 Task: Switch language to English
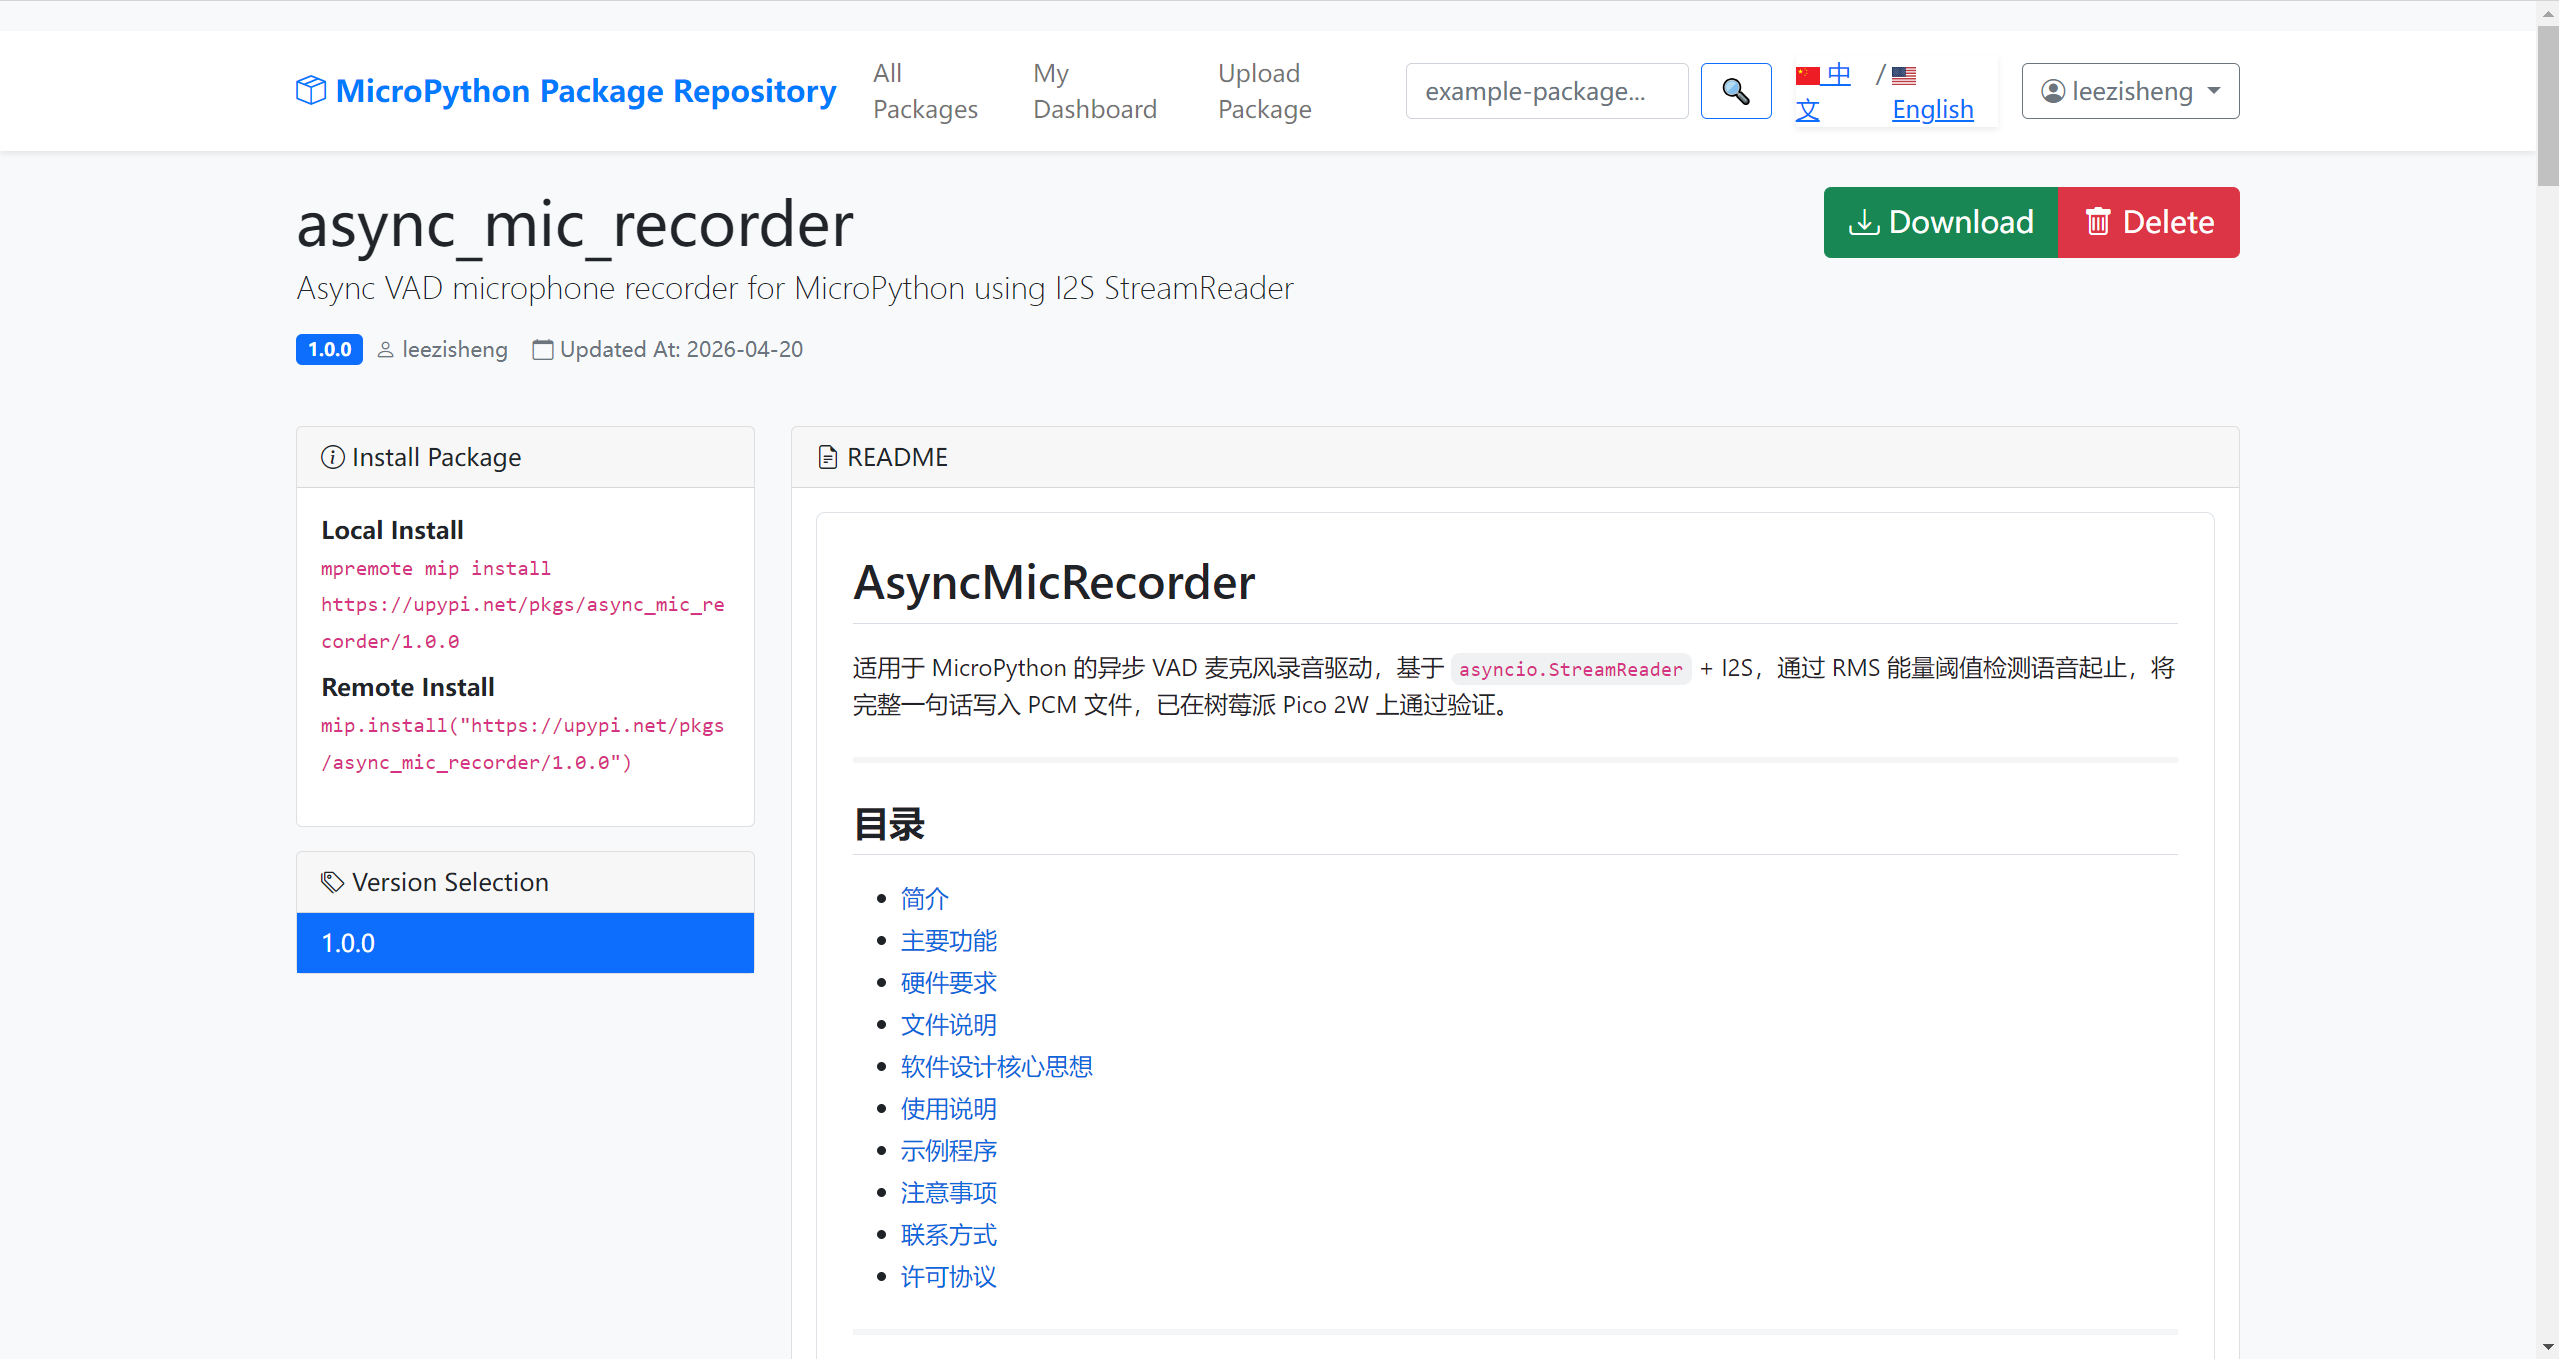click(x=1932, y=109)
